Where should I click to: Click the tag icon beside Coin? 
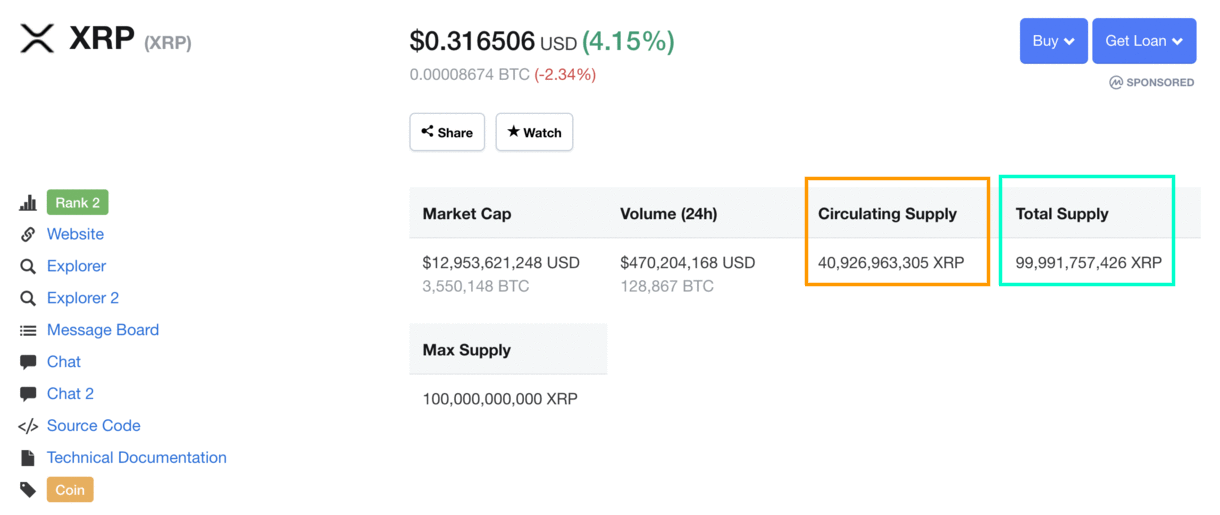coord(28,490)
